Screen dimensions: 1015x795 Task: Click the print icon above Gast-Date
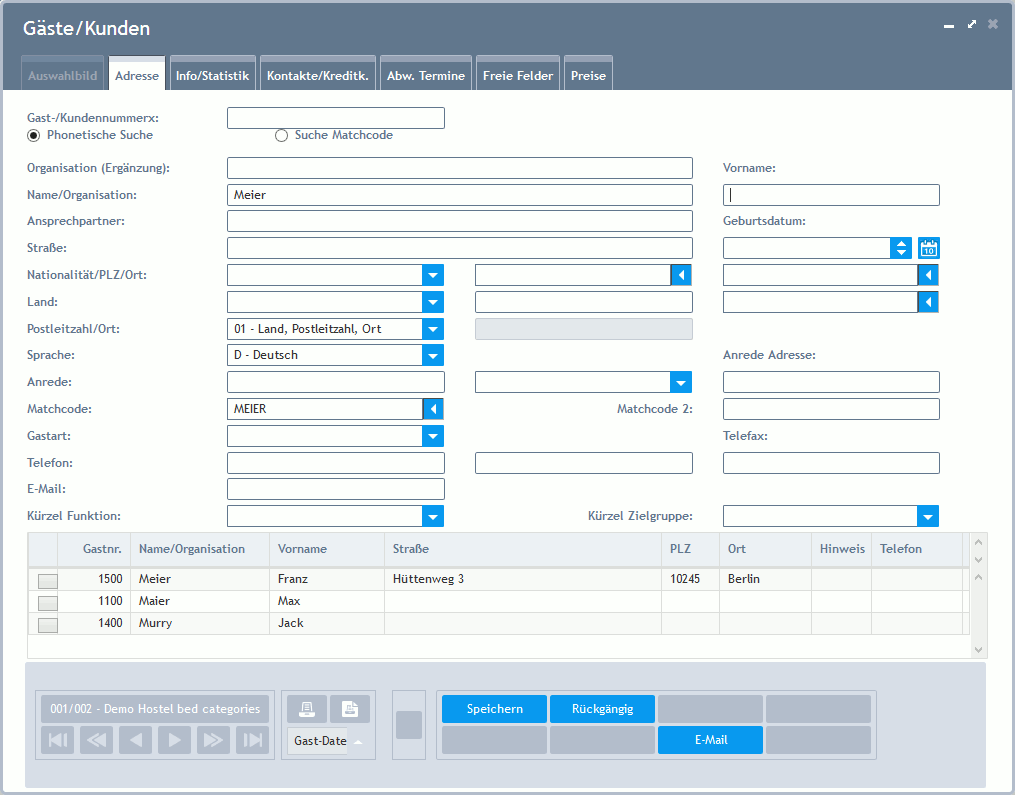click(307, 709)
